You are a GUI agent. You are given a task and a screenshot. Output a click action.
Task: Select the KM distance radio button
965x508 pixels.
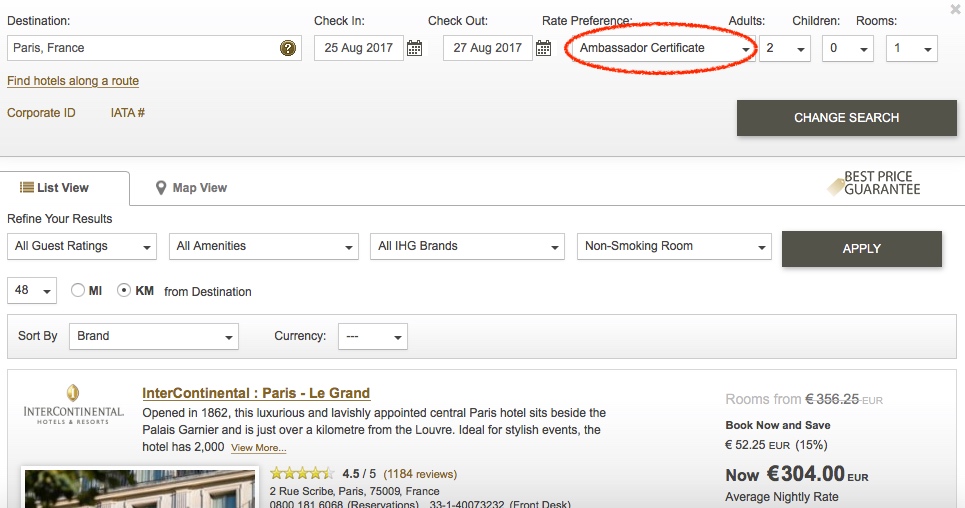pos(124,291)
